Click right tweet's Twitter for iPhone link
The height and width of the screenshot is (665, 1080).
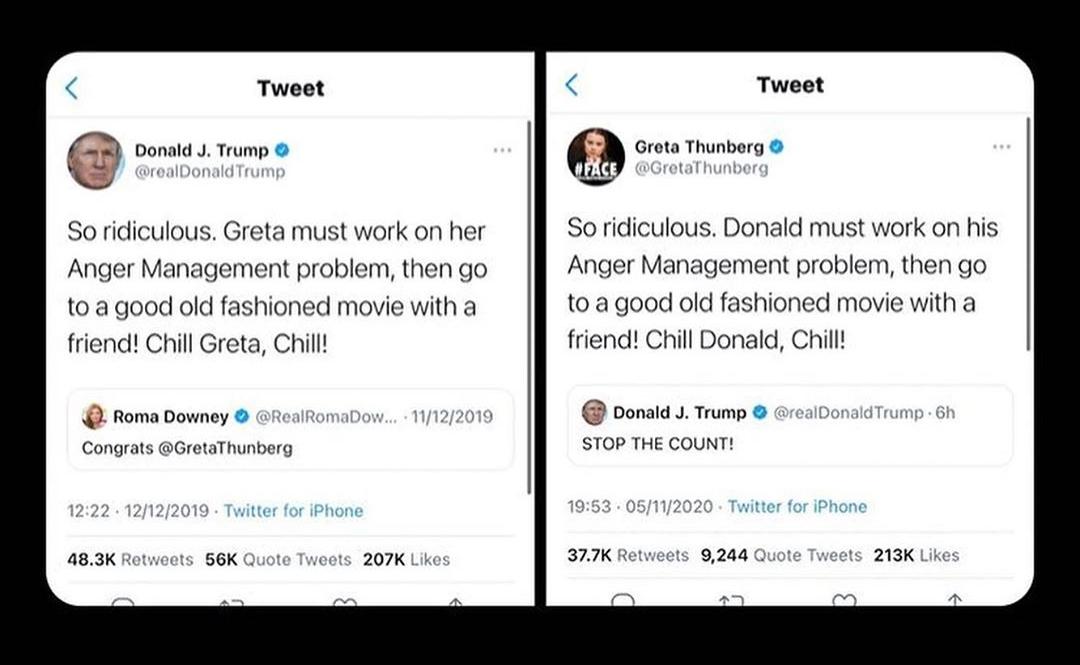point(797,506)
